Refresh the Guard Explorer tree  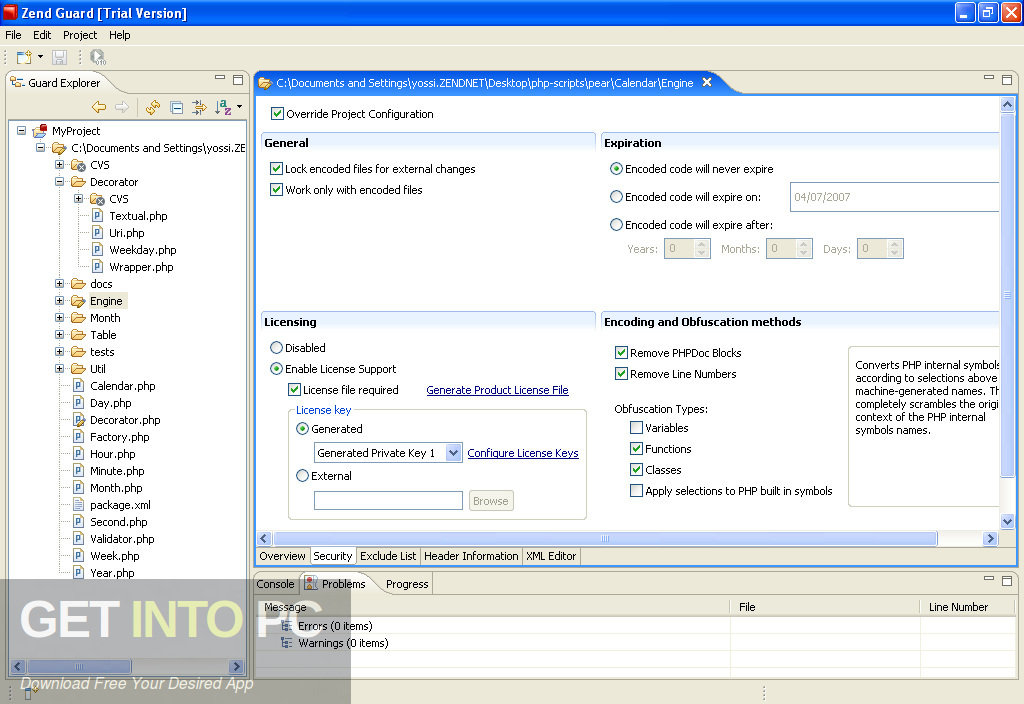[152, 107]
